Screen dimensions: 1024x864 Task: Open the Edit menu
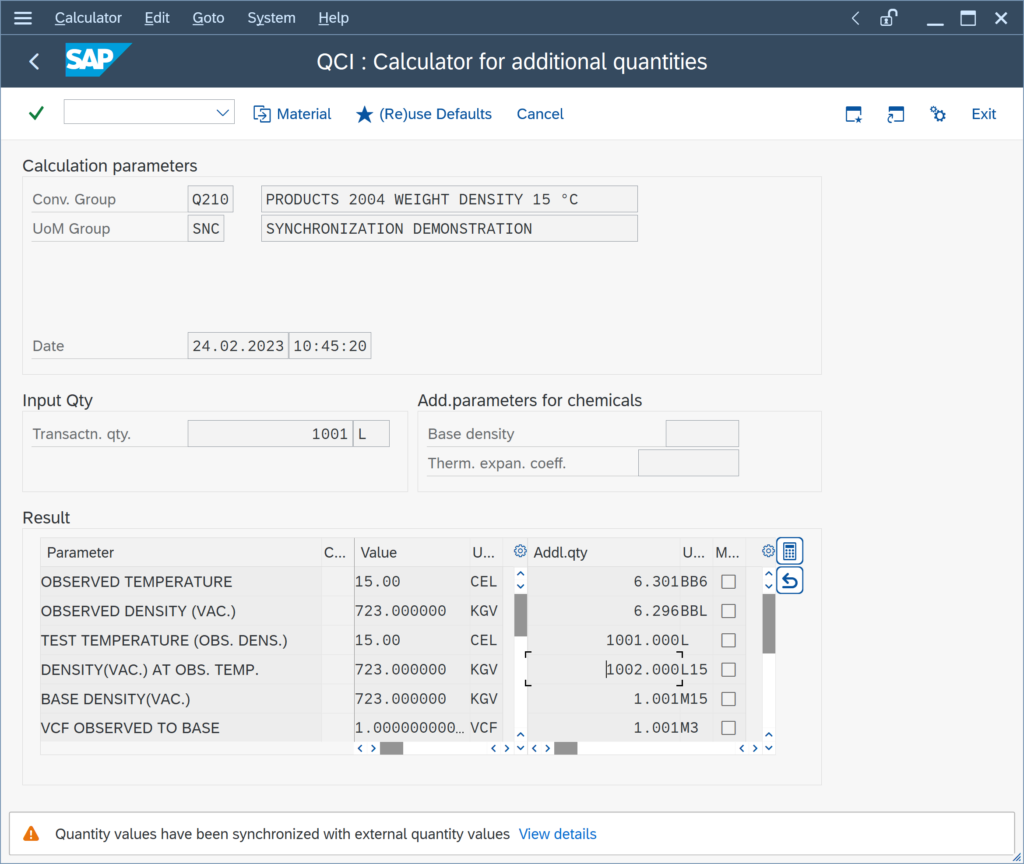click(157, 18)
